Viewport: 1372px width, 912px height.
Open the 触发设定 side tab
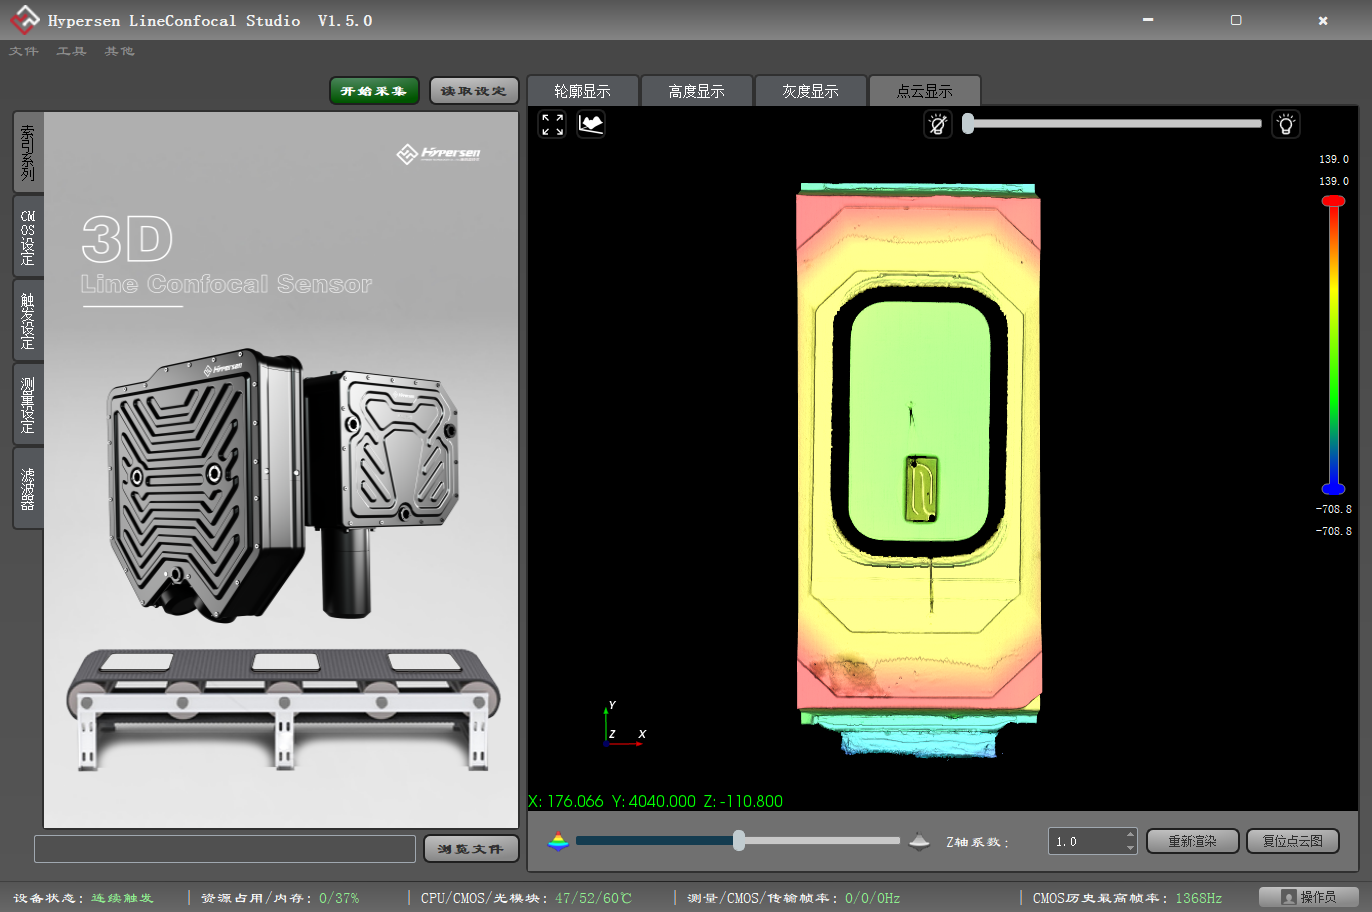[x=28, y=320]
